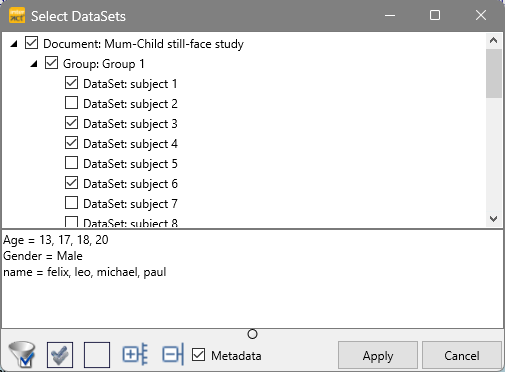Check DataSet subject 2
This screenshot has width=505, height=372.
tap(71, 103)
